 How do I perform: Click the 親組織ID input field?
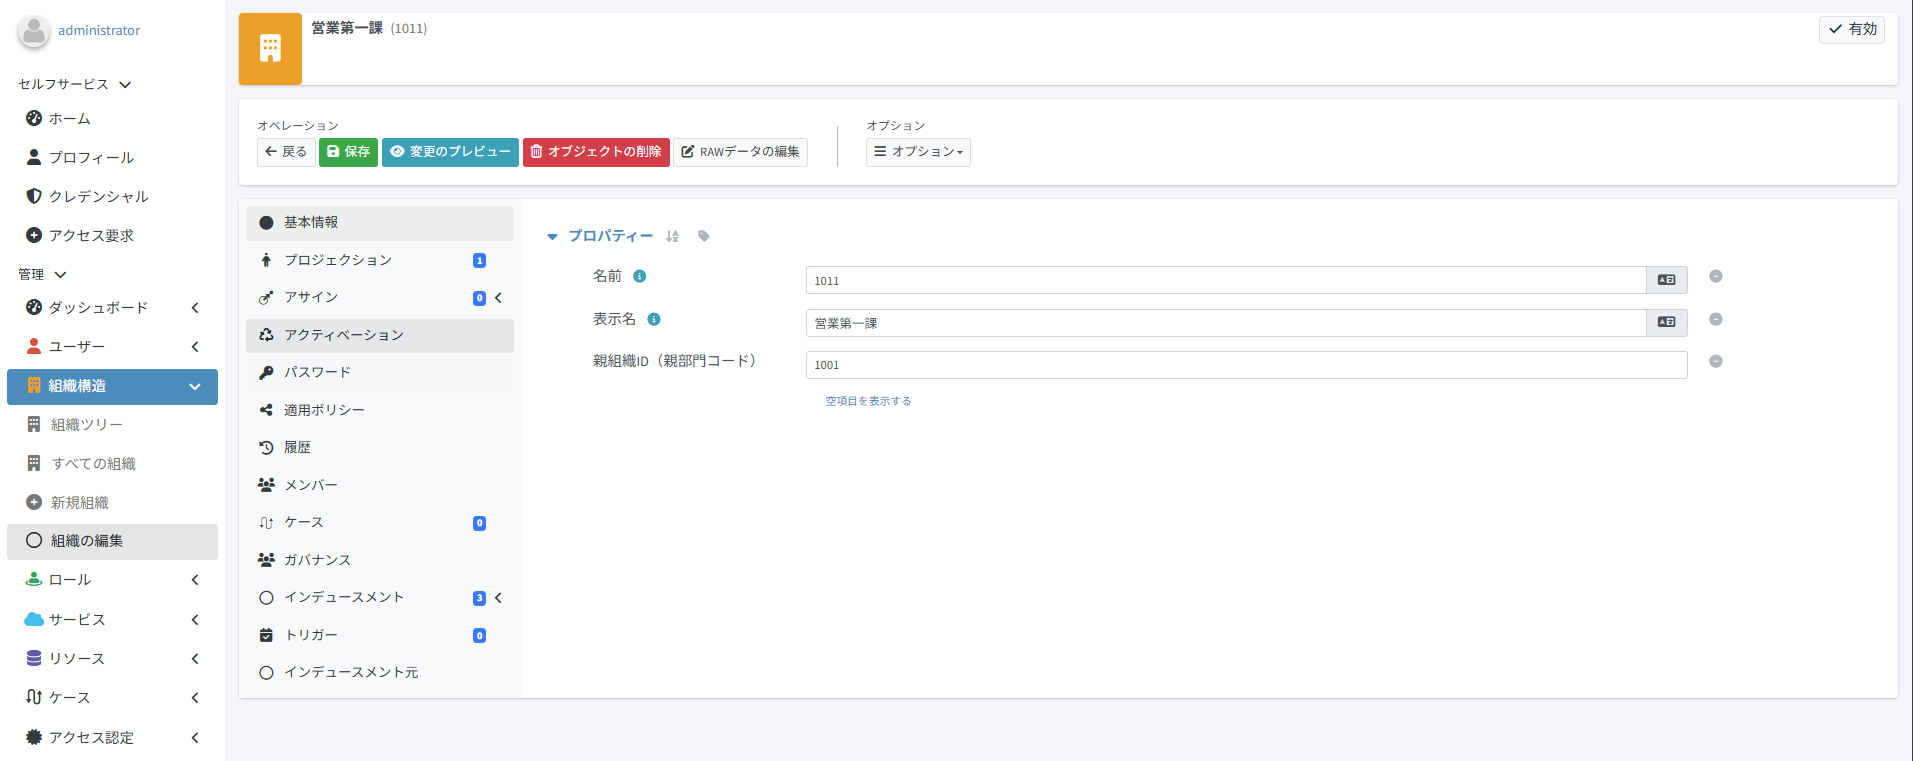[x=1246, y=365]
